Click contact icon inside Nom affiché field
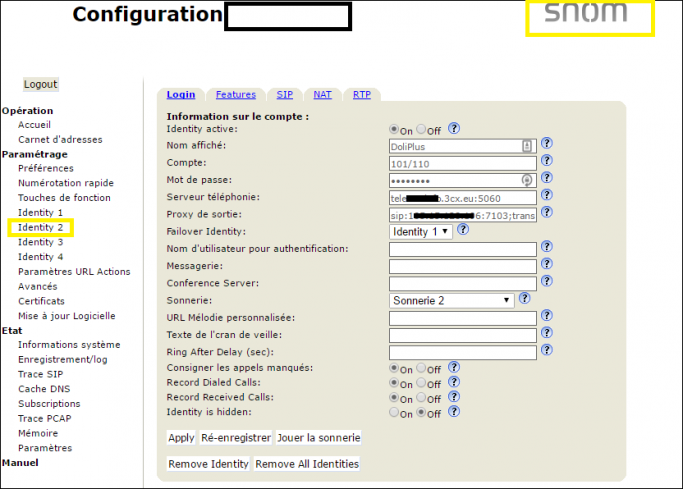 click(527, 146)
